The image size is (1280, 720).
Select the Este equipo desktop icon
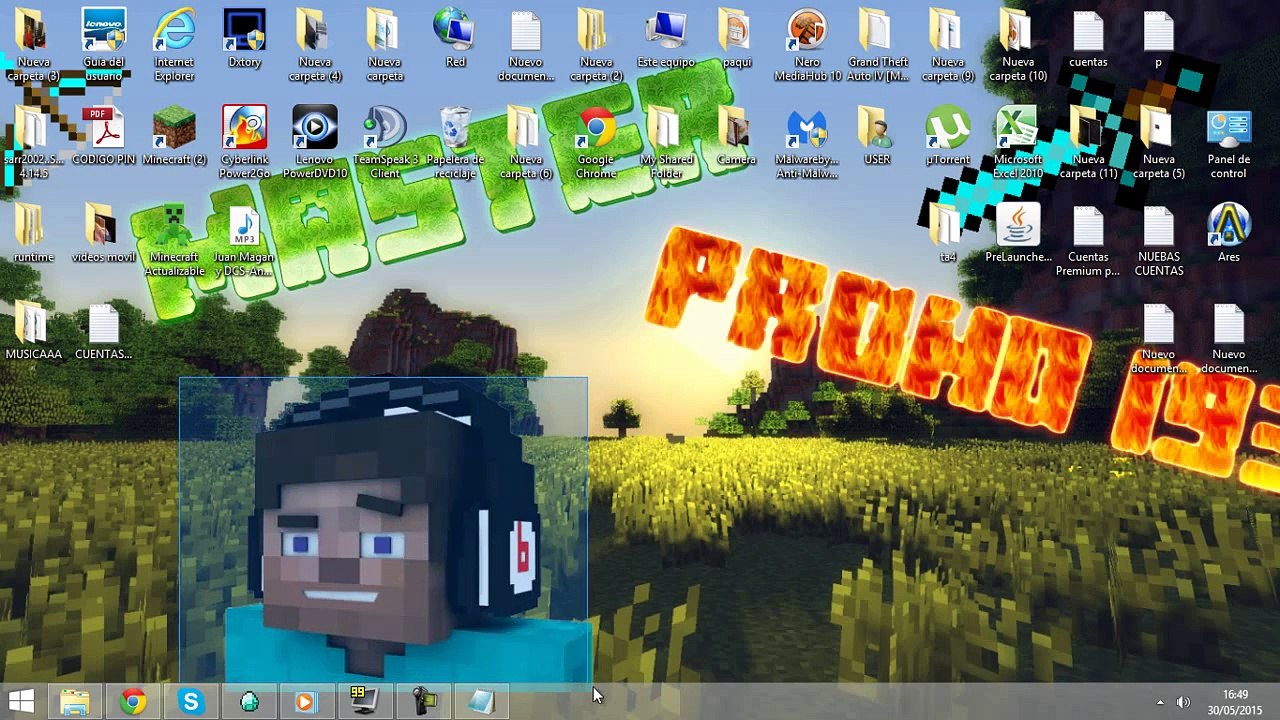666,40
